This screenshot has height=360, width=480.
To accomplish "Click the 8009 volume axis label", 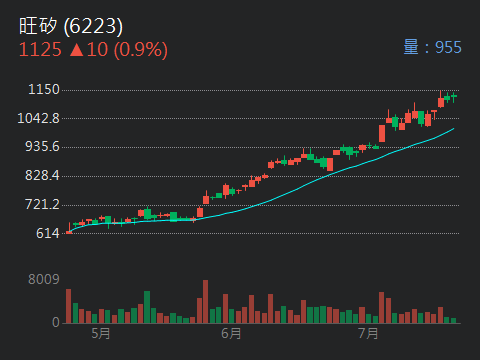I will [44, 279].
